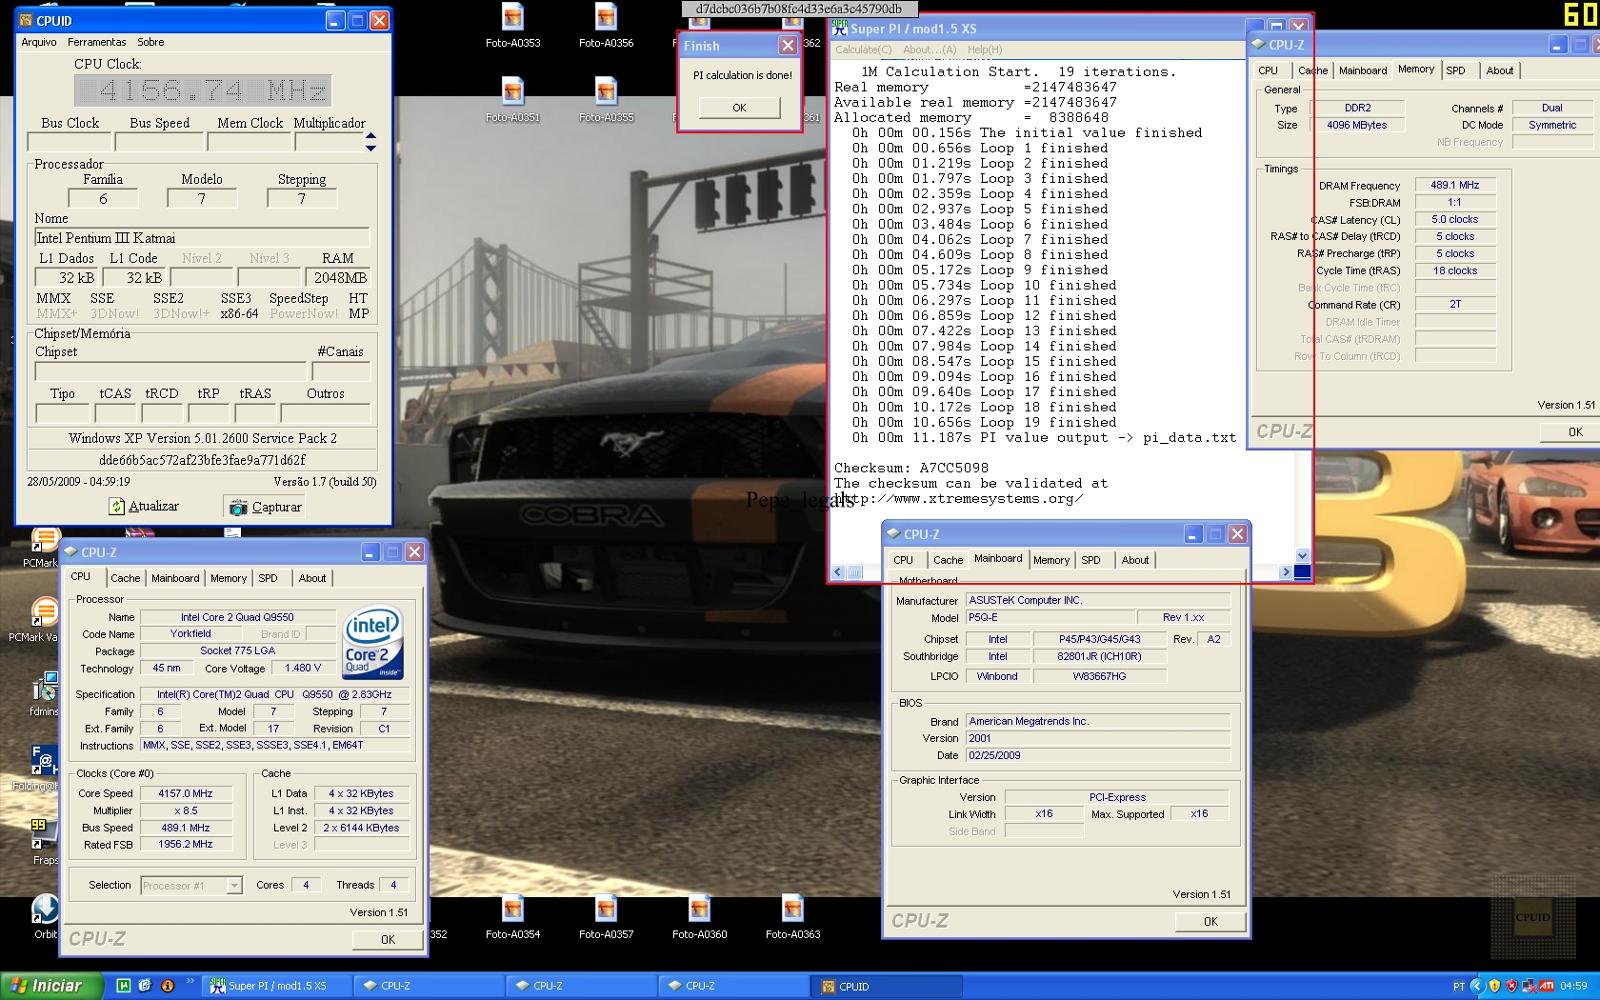The width and height of the screenshot is (1600, 1000).
Task: Open the Foto-A0351 desktop file icon
Action: tap(512, 92)
